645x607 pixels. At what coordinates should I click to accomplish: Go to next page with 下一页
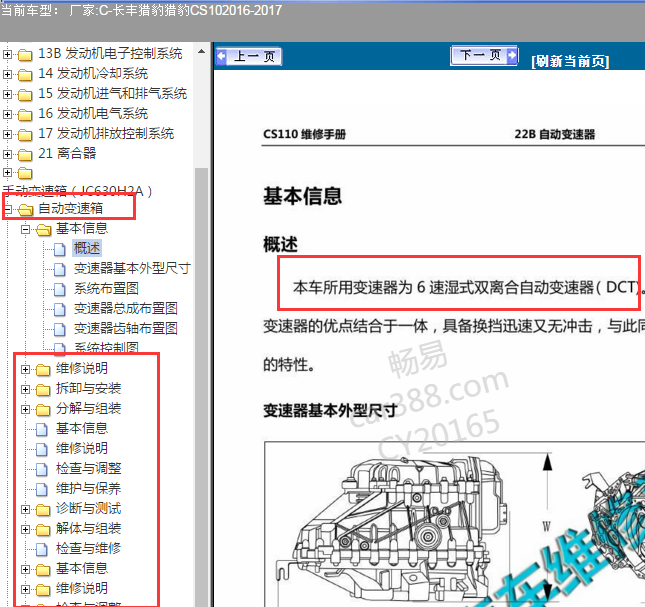point(484,55)
